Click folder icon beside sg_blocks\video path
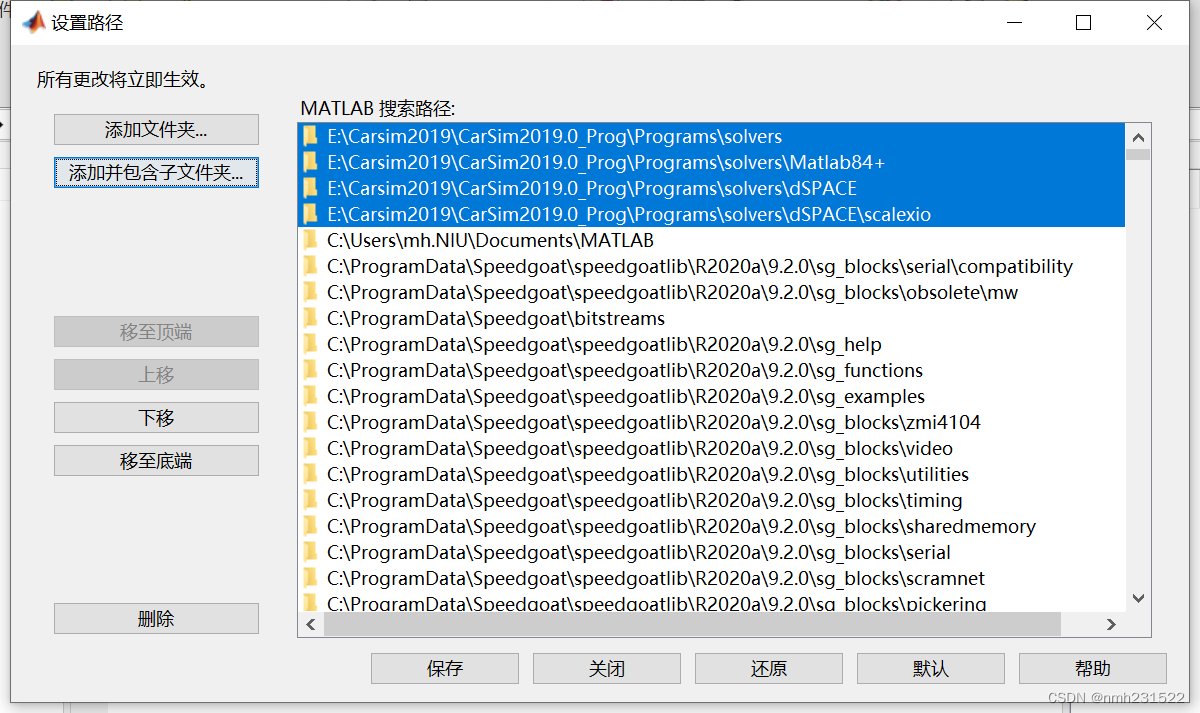Image resolution: width=1200 pixels, height=713 pixels. click(x=311, y=448)
